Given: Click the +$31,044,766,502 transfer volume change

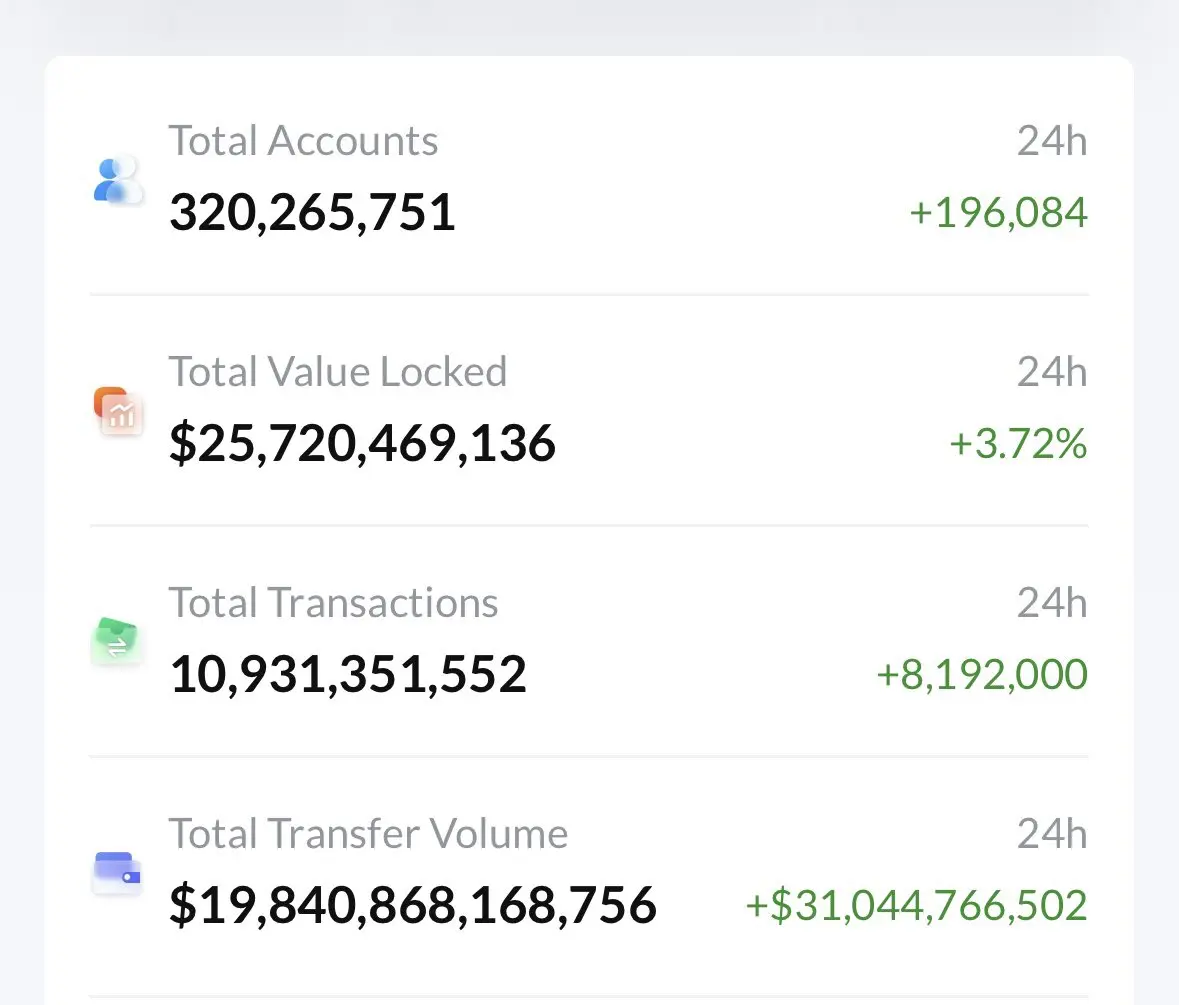Looking at the screenshot, I should tap(916, 904).
